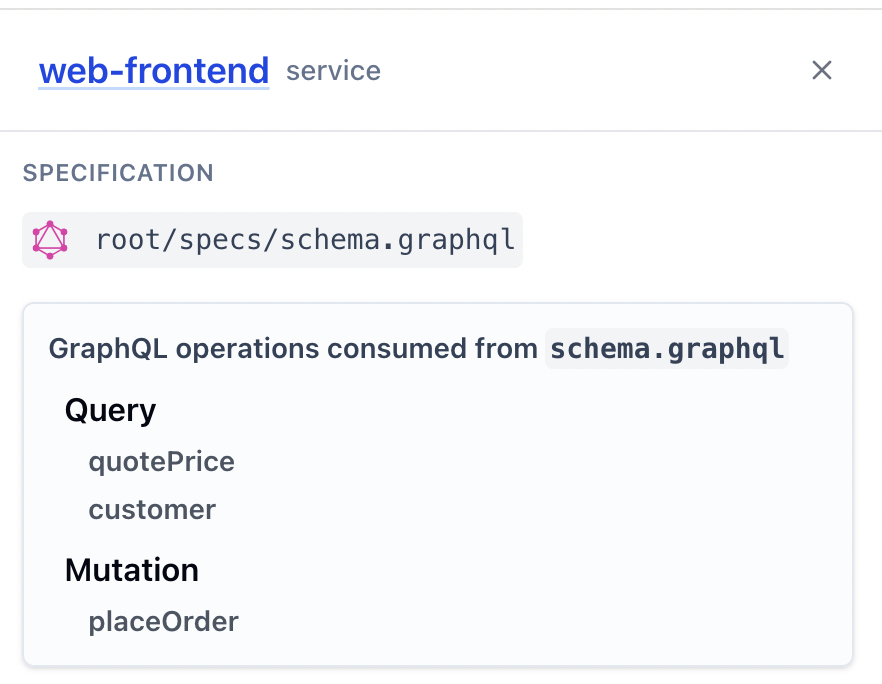Select the placeOrder mutation operation

163,622
